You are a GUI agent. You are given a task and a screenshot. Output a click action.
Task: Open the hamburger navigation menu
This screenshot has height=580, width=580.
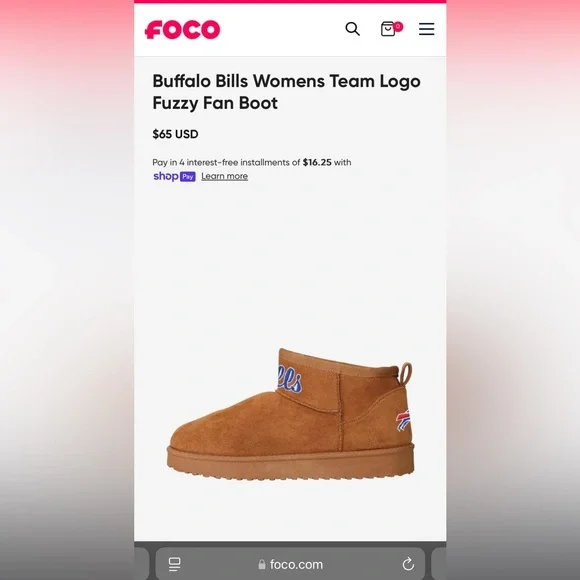click(426, 29)
